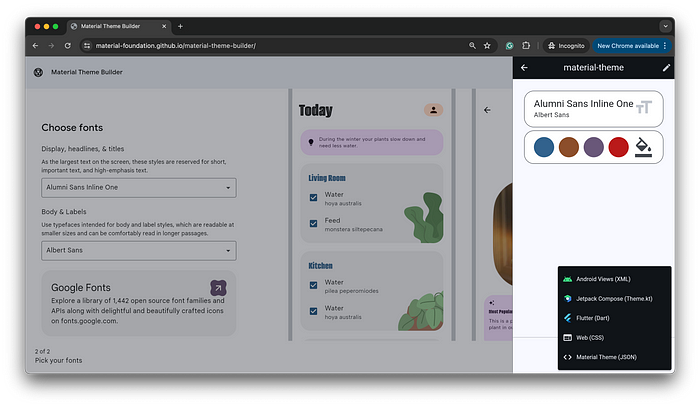Open a new tab with plus icon
This screenshot has width=700, height=407.
point(180,26)
